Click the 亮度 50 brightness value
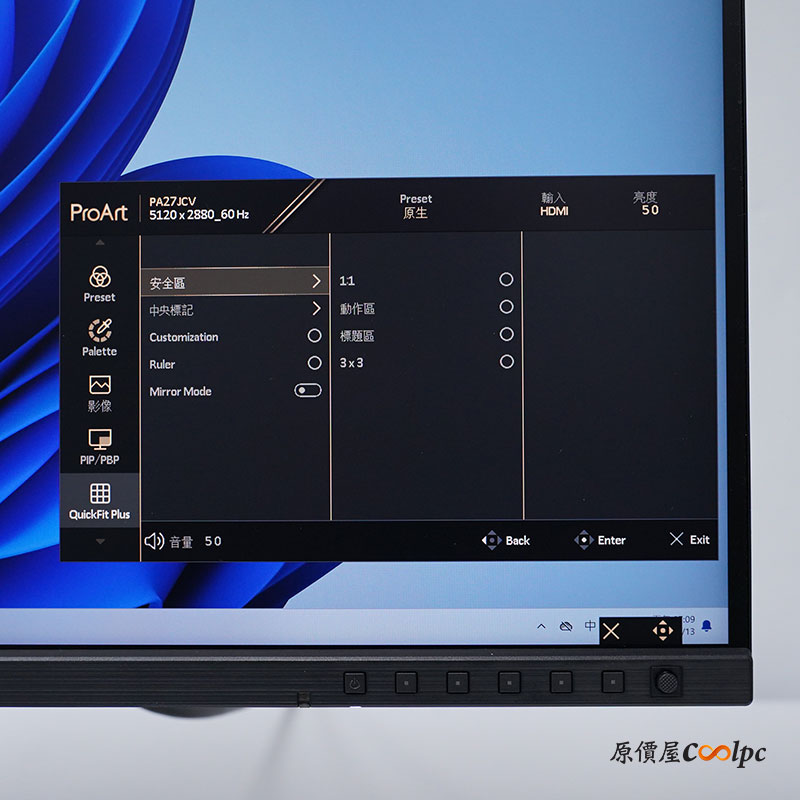Viewport: 800px width, 800px height. click(646, 203)
